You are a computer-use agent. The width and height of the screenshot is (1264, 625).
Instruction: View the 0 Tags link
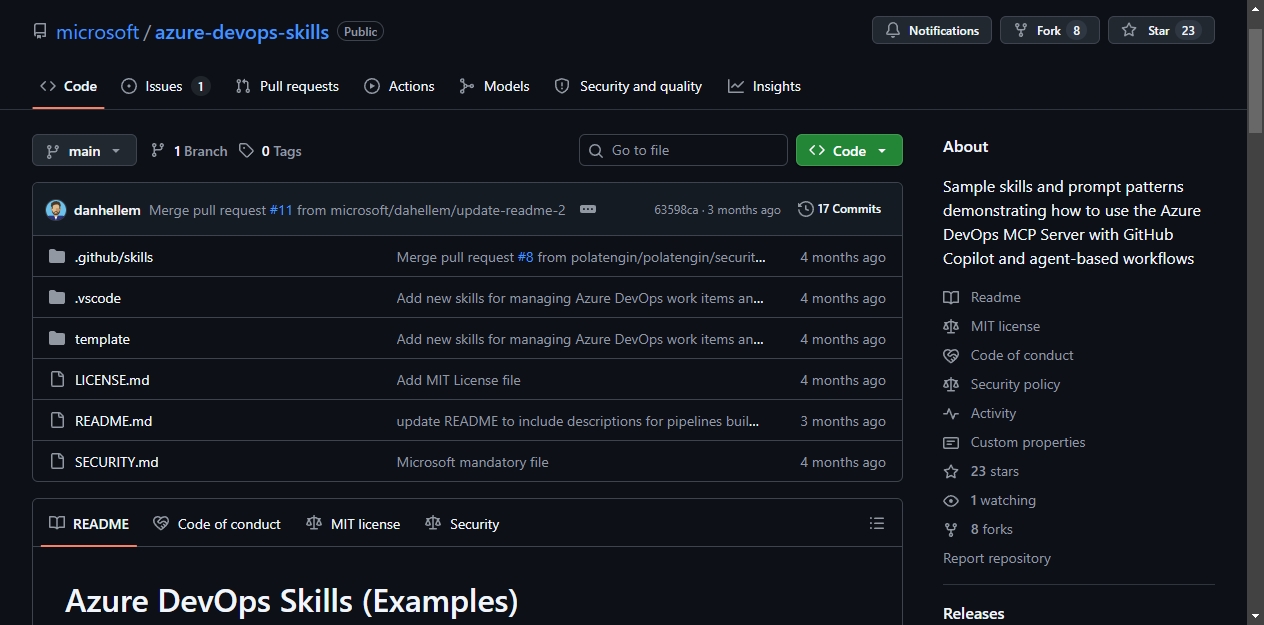(x=270, y=151)
